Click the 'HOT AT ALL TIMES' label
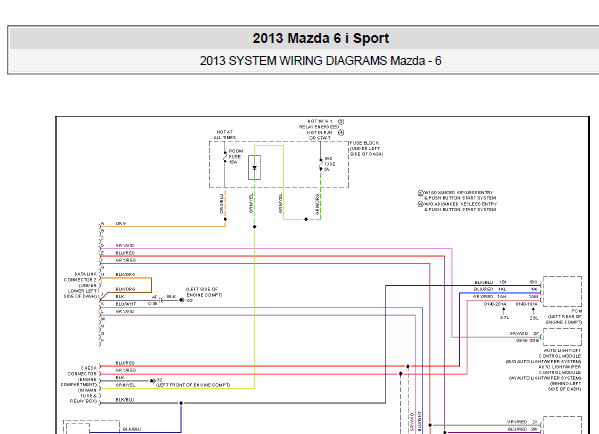Image resolution: width=599 pixels, height=434 pixels. pos(225,134)
